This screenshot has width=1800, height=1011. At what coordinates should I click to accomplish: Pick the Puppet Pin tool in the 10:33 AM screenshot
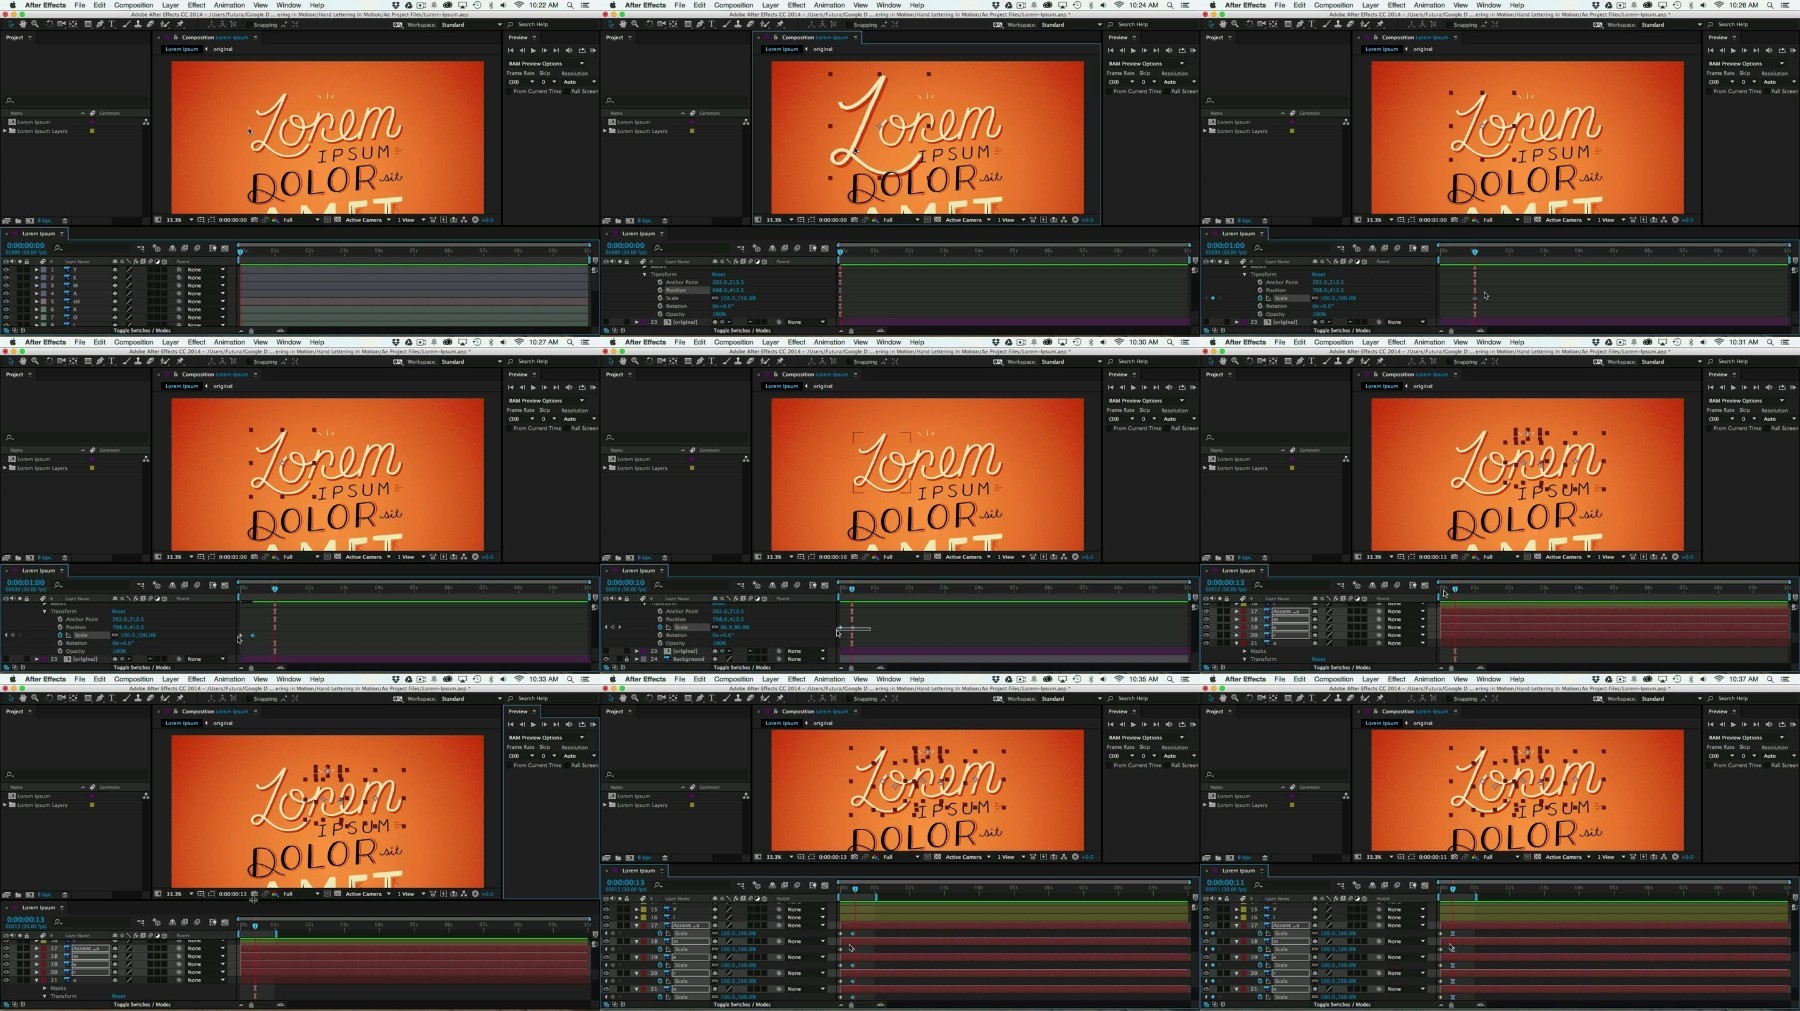click(180, 698)
